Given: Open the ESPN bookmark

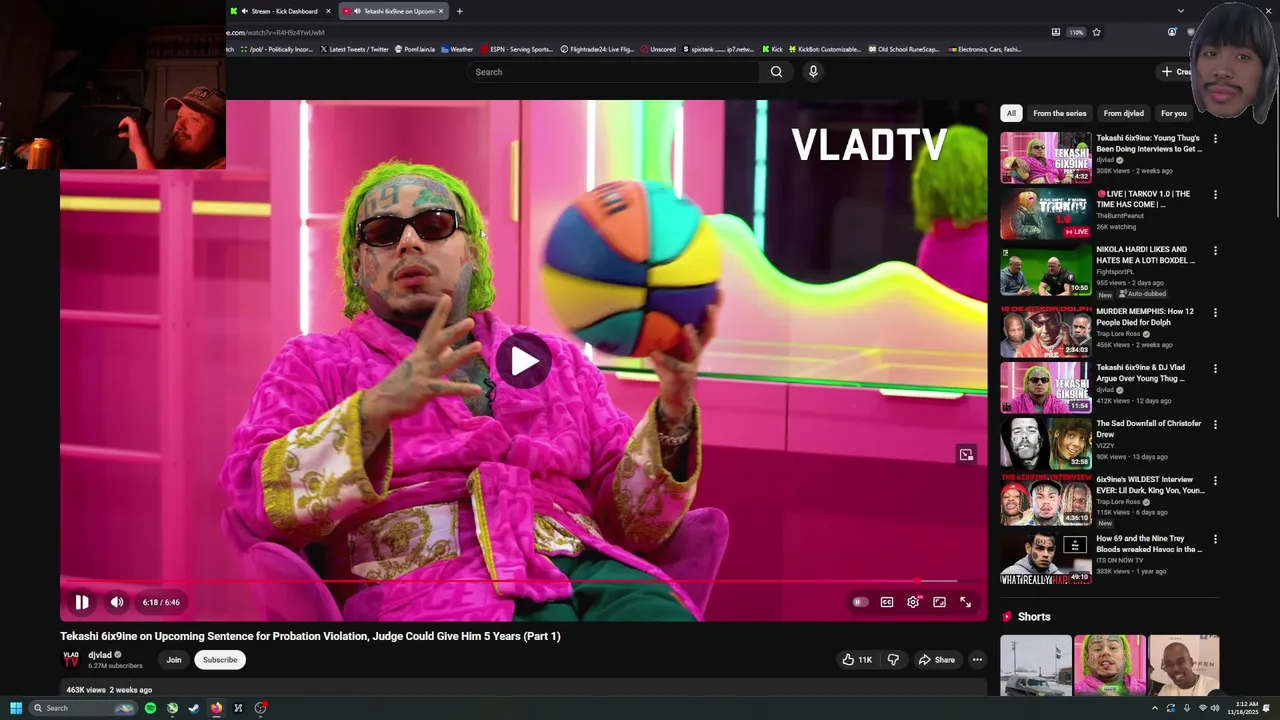Looking at the screenshot, I should click(x=517, y=49).
